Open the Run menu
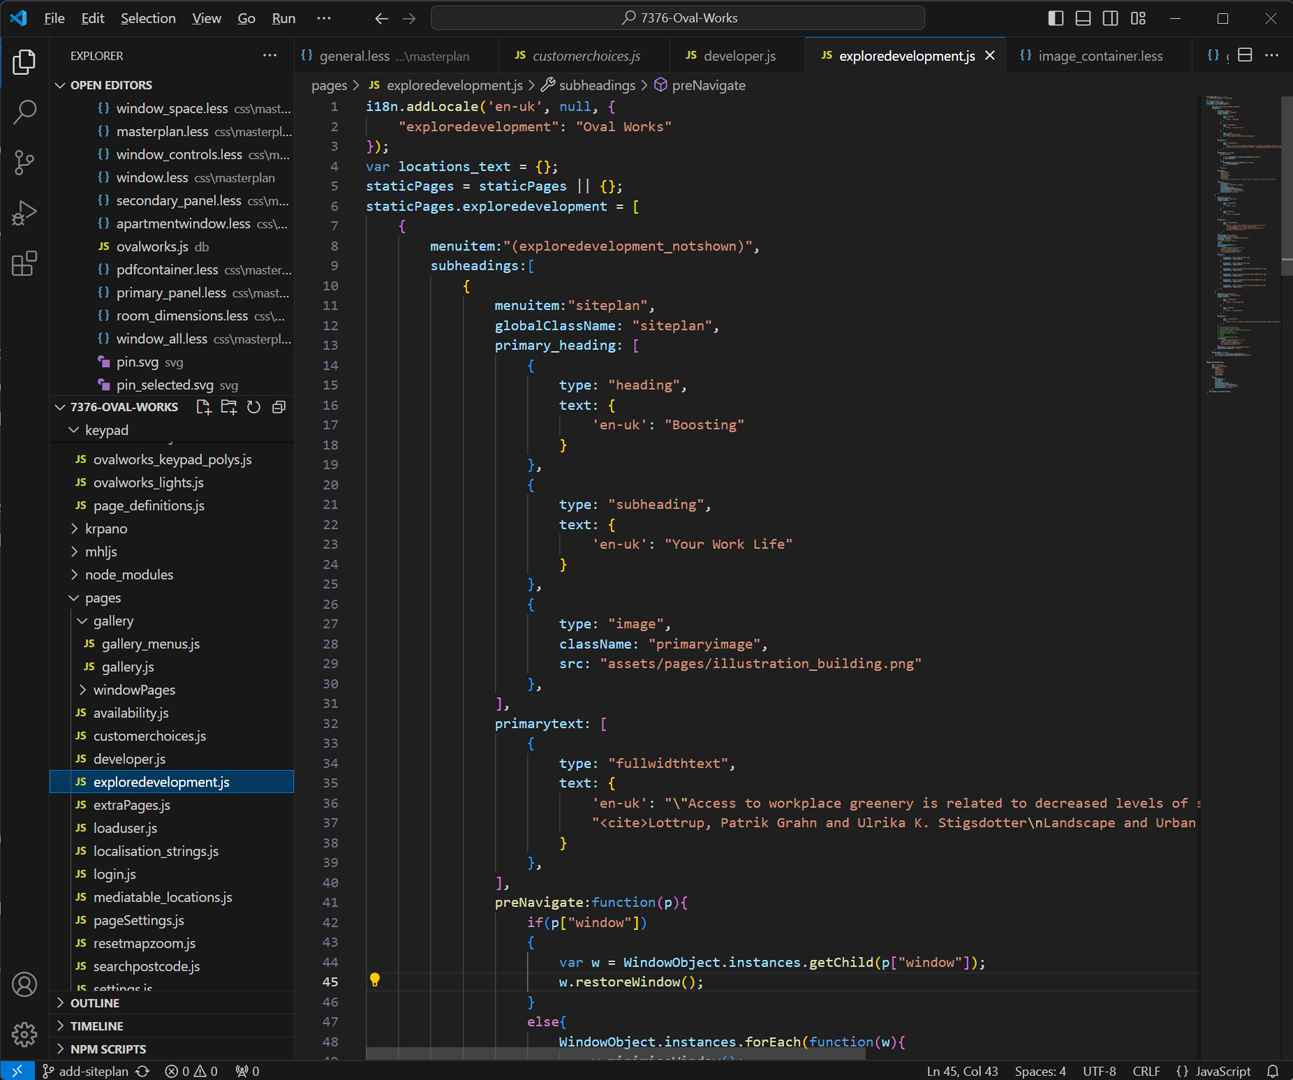 tap(284, 18)
